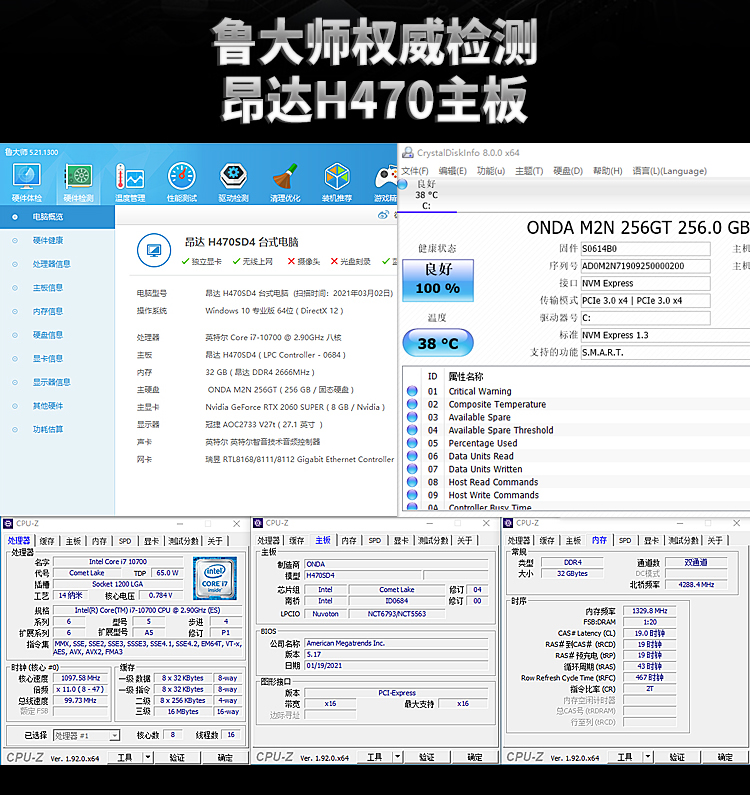Select 内存信息 in Ludashi sidebar
This screenshot has height=795, width=750.
click(x=48, y=311)
